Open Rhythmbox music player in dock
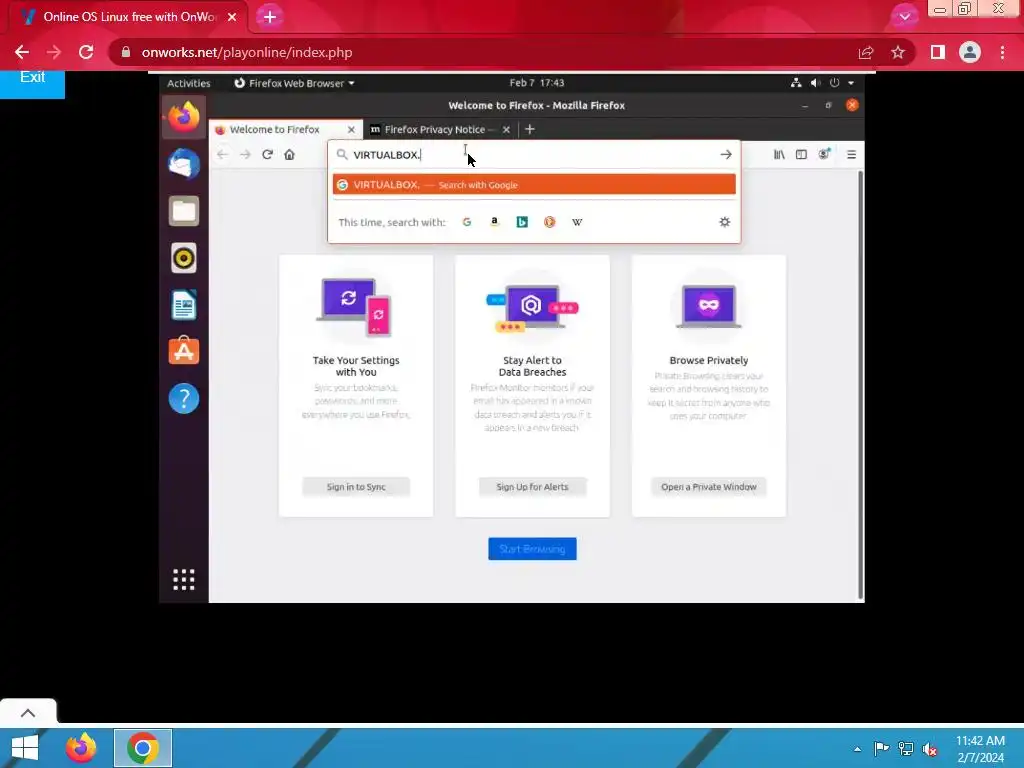The height and width of the screenshot is (768, 1024). (184, 257)
